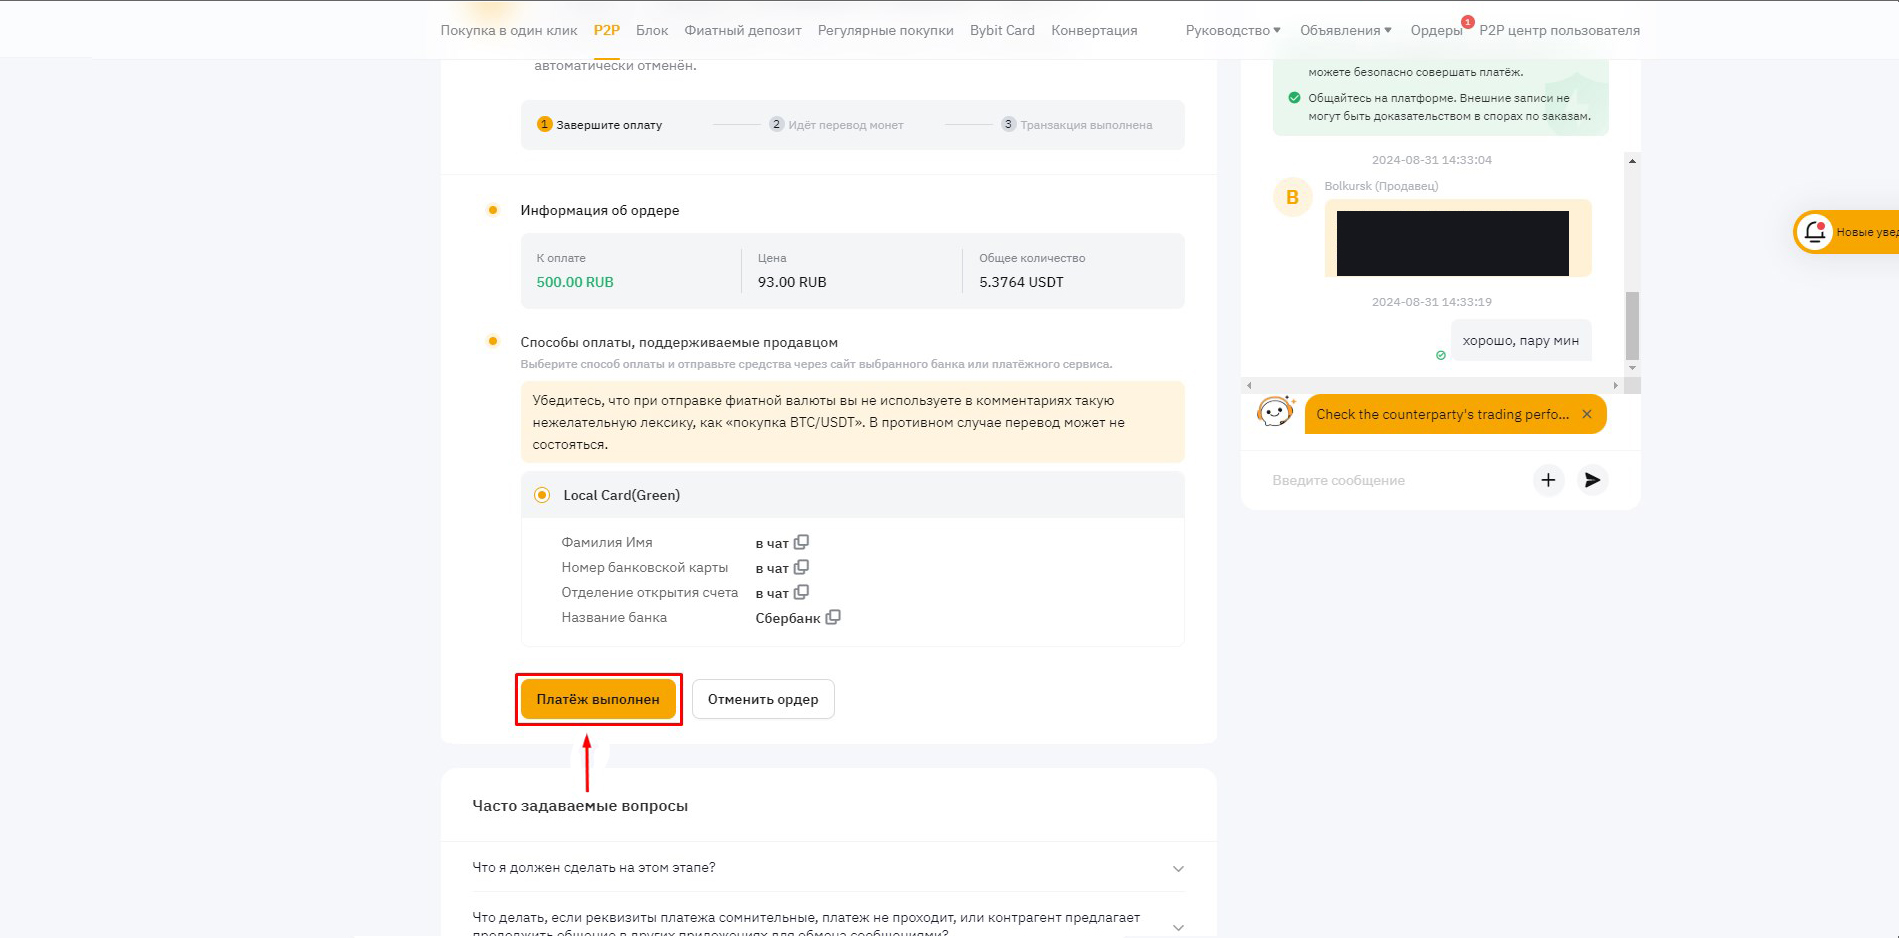
Task: Click step 3 Транзакция выполнена
Action: pos(1077,125)
